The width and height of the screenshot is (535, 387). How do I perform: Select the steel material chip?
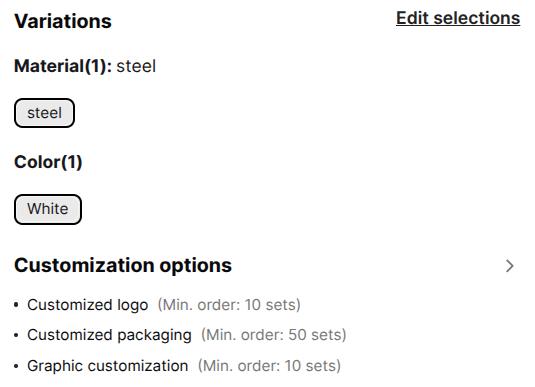pos(44,113)
